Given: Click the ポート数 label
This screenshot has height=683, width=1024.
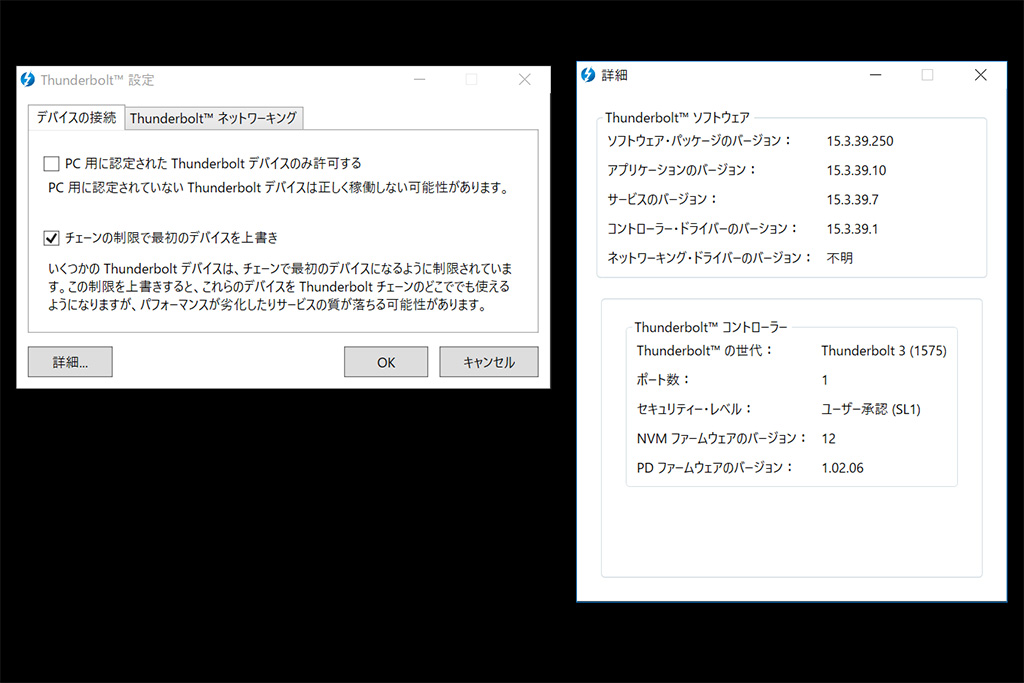Looking at the screenshot, I should tap(663, 379).
